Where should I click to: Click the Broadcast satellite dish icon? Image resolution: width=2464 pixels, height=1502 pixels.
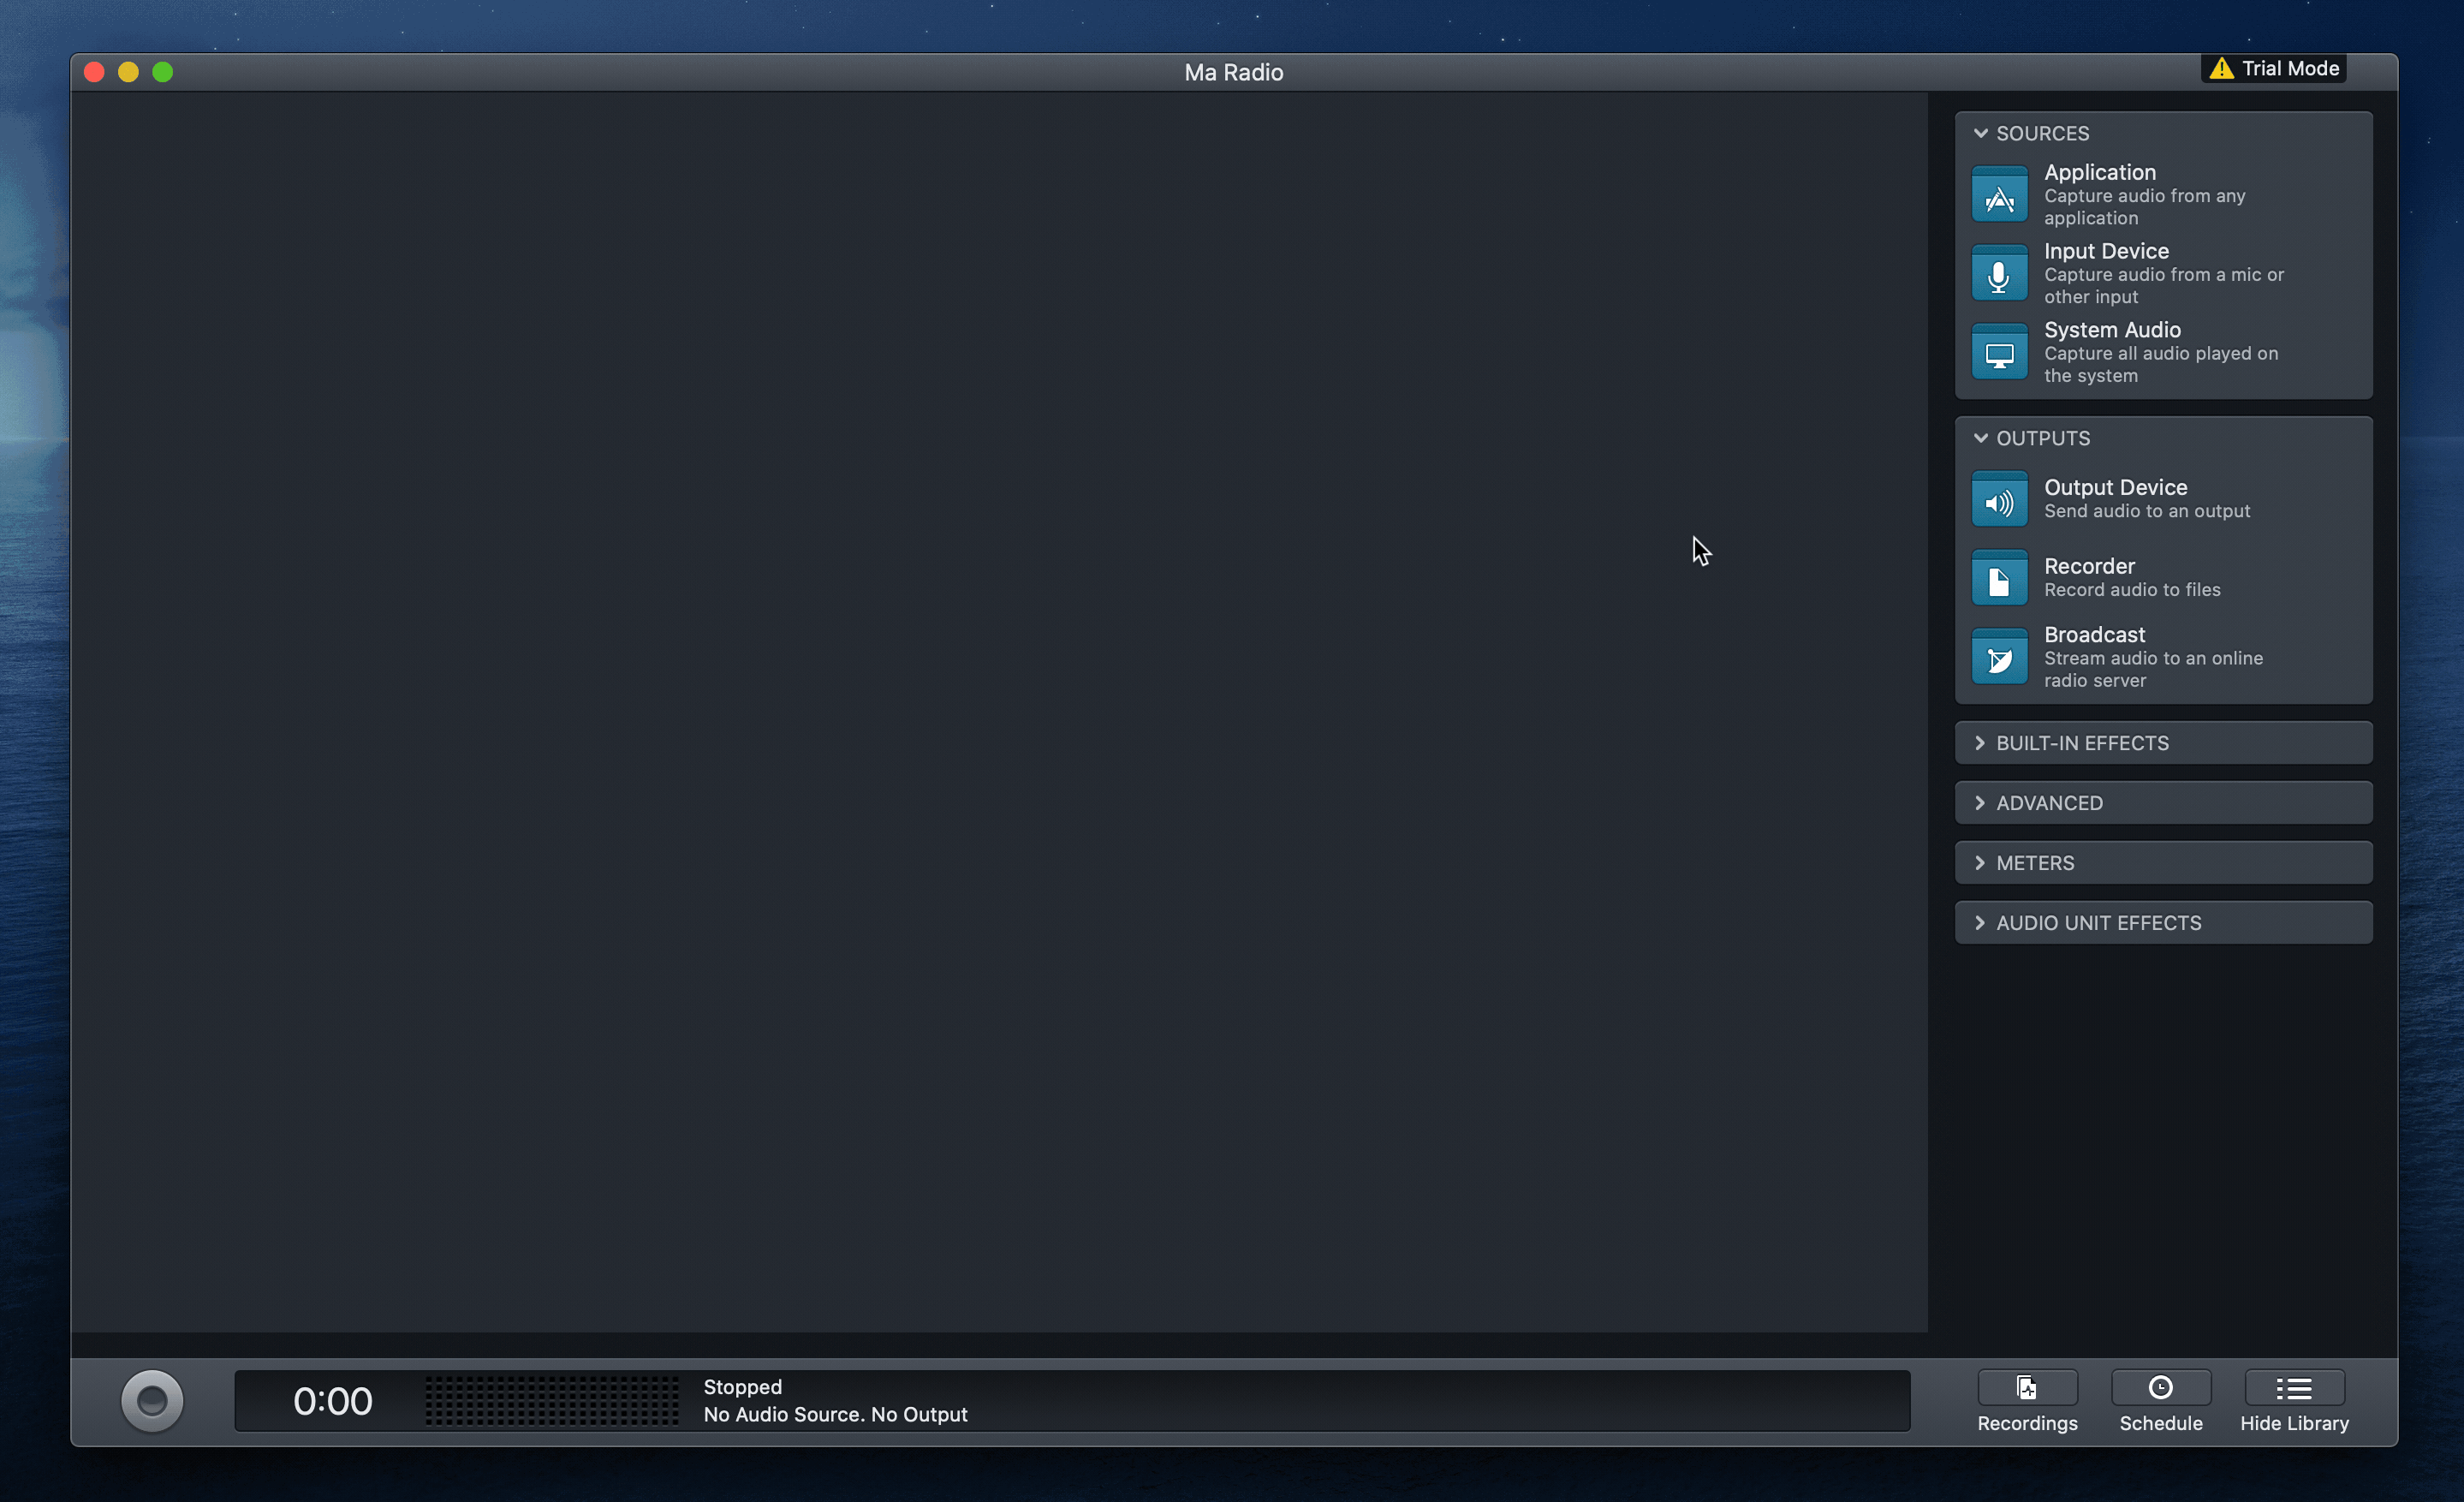[x=1999, y=656]
